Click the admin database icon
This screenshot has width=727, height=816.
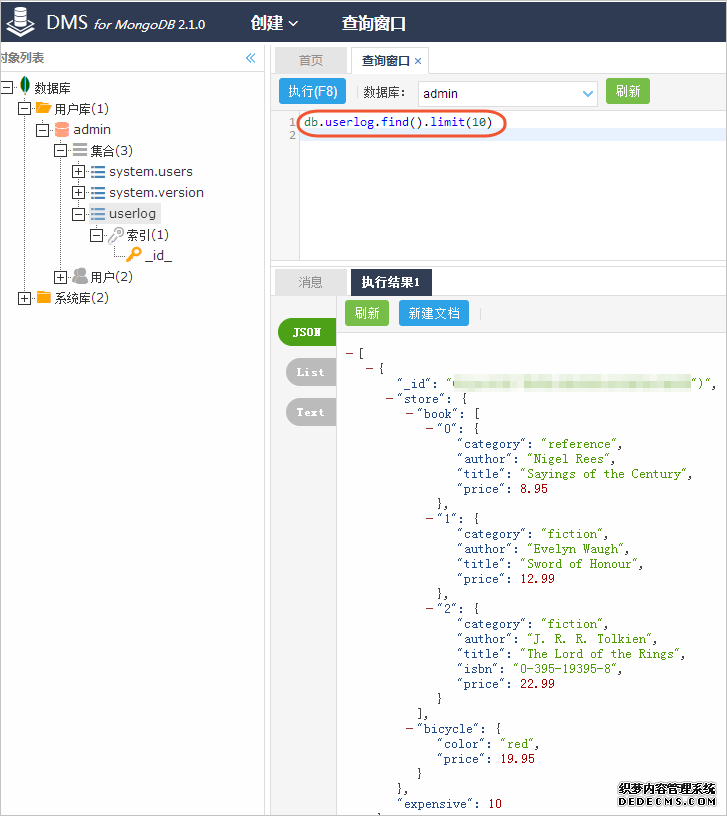(x=62, y=130)
